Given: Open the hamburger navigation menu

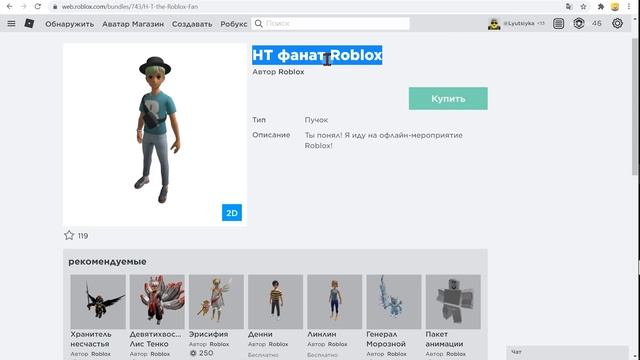Looking at the screenshot, I should [11, 24].
